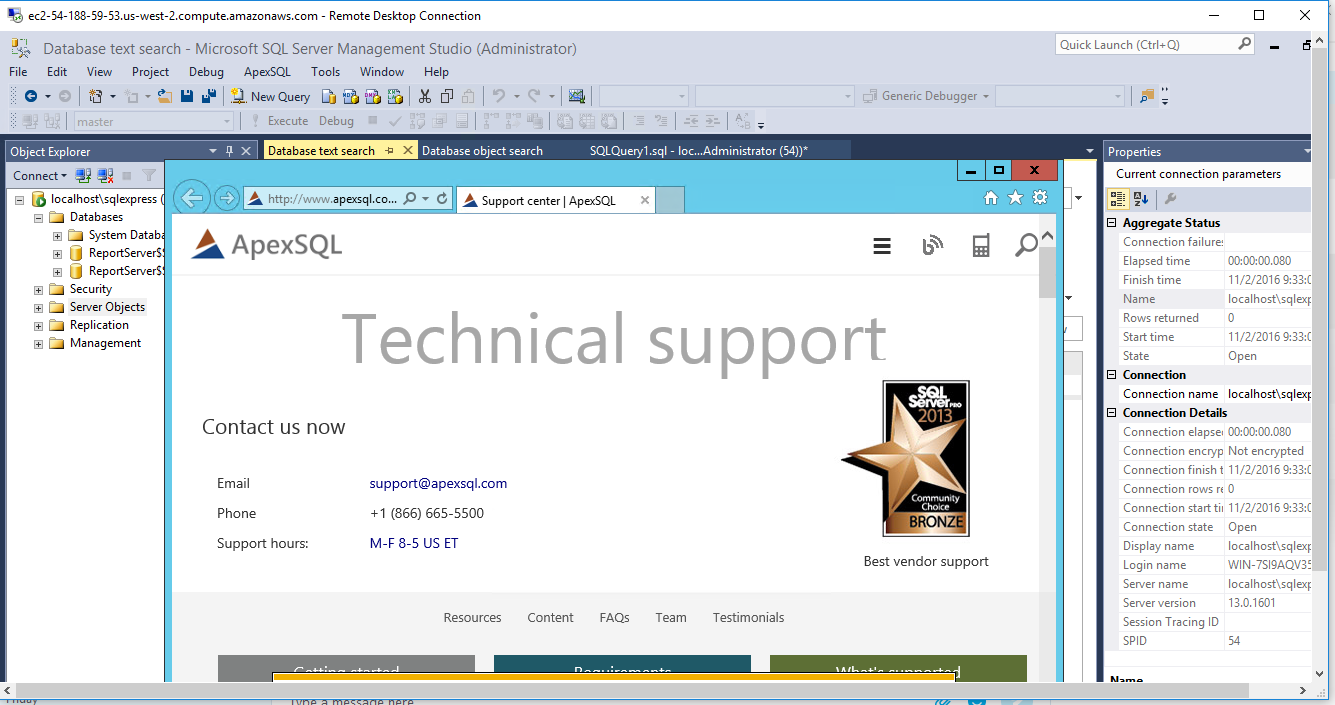Switch to Database object search tab
Image resolution: width=1335 pixels, height=705 pixels.
(x=482, y=151)
